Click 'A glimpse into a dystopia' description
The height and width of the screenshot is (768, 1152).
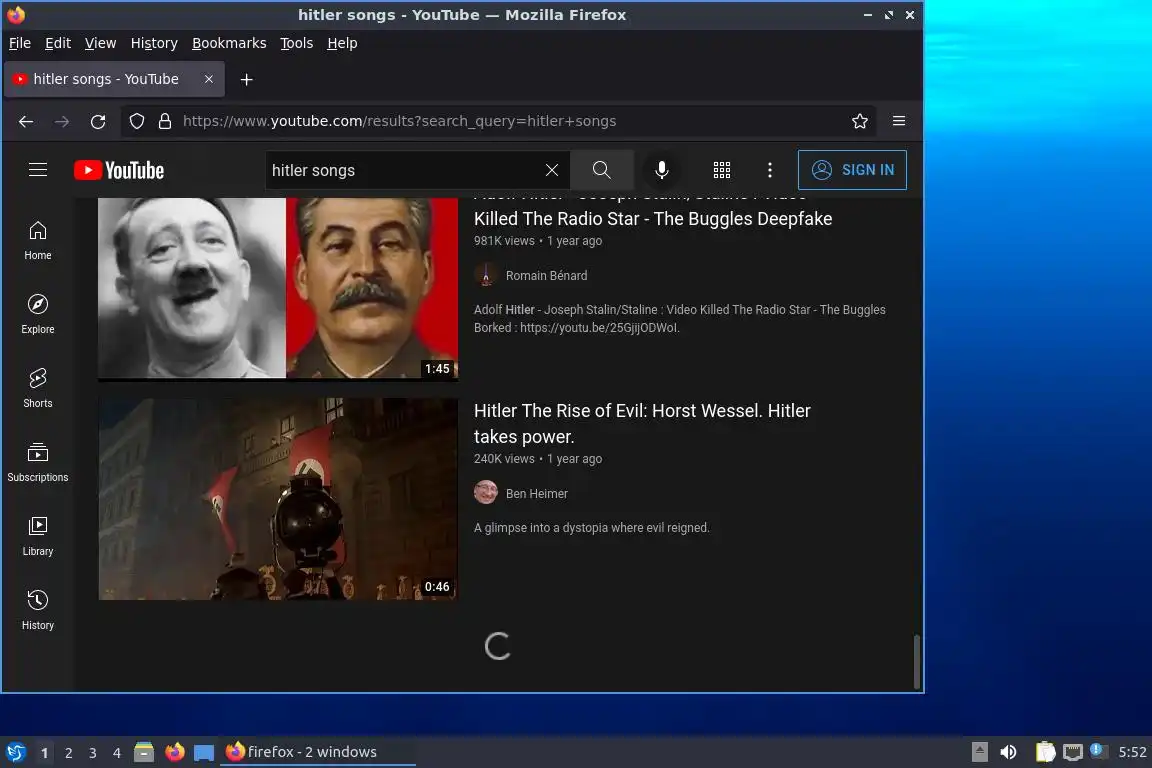pyautogui.click(x=591, y=528)
